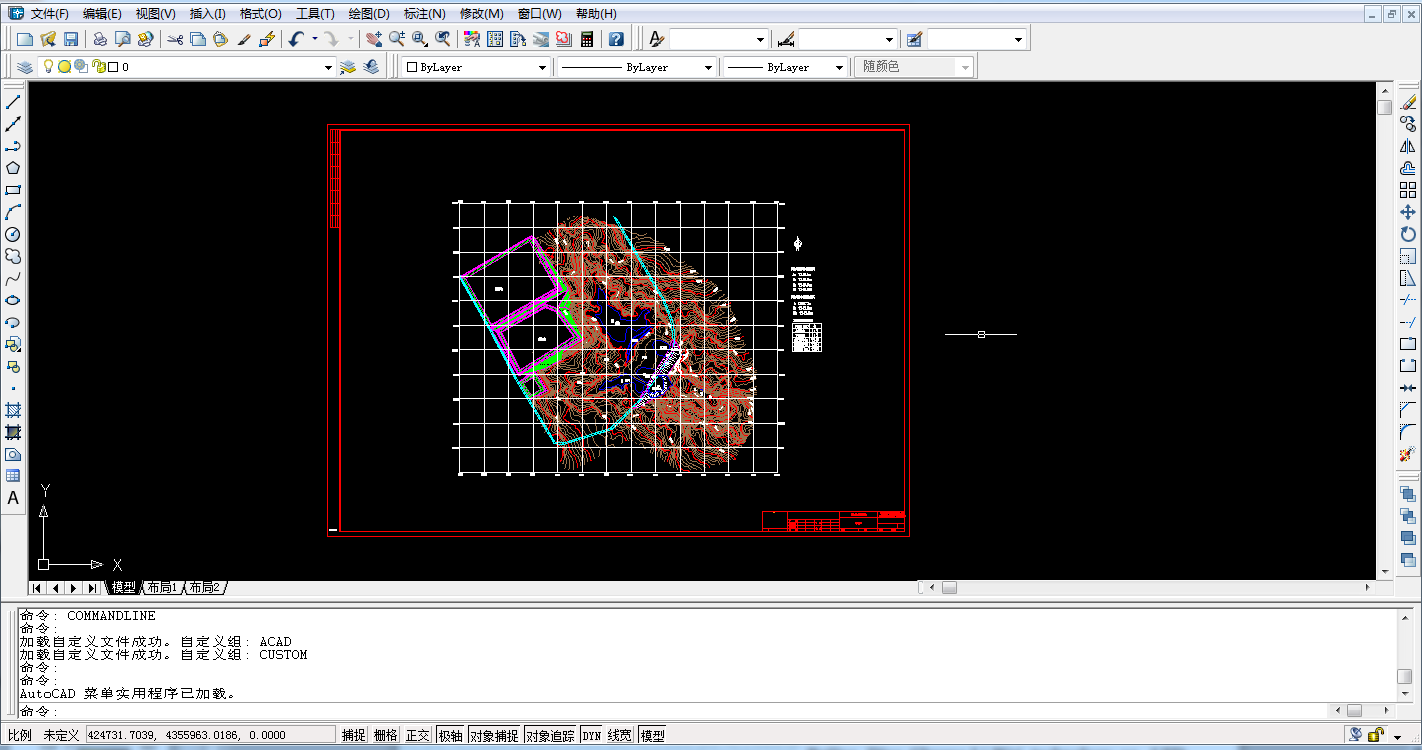
Task: Open the ByLayer color dropdown
Action: (x=543, y=67)
